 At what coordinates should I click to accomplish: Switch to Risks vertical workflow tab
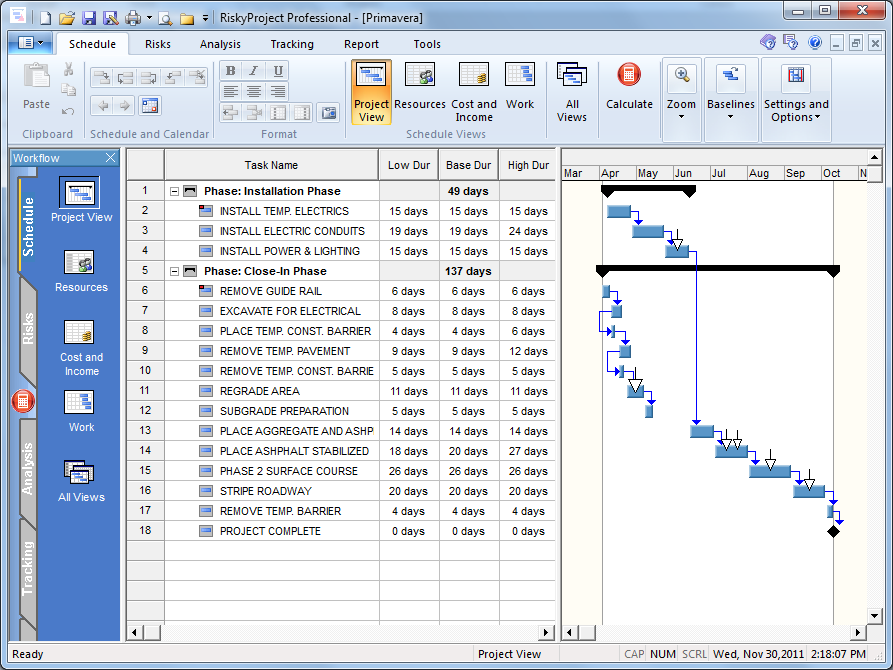pyautogui.click(x=27, y=328)
